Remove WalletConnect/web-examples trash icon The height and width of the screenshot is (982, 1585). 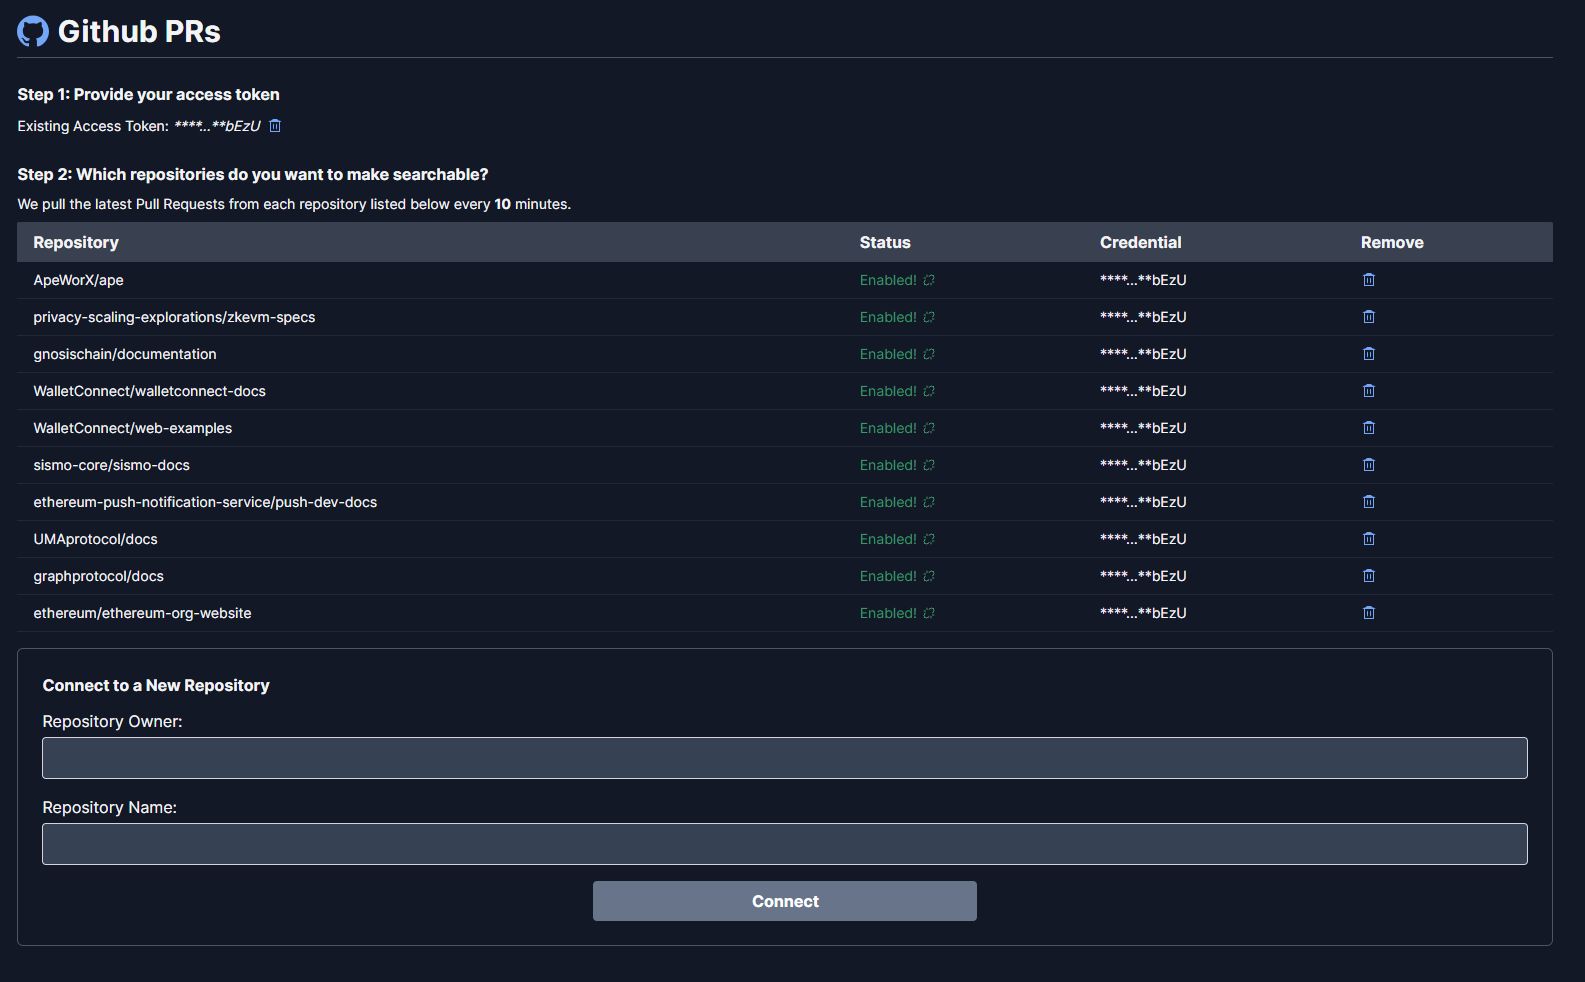[1369, 428]
